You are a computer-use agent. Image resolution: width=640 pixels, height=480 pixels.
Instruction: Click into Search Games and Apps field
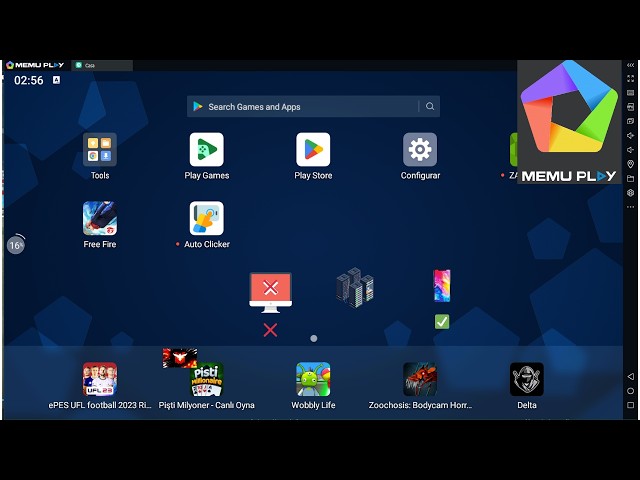coord(313,107)
